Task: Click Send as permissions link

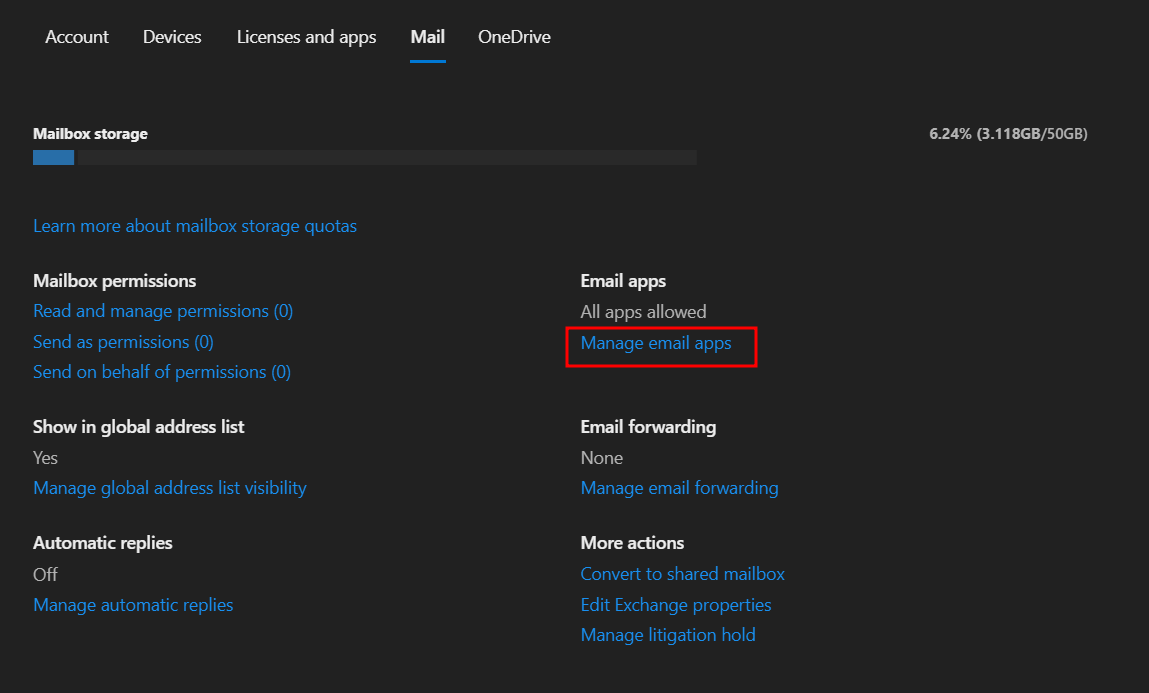Action: (123, 342)
